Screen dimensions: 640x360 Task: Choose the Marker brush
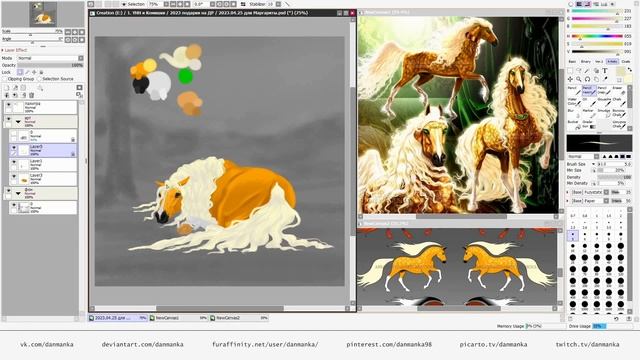coord(589,113)
